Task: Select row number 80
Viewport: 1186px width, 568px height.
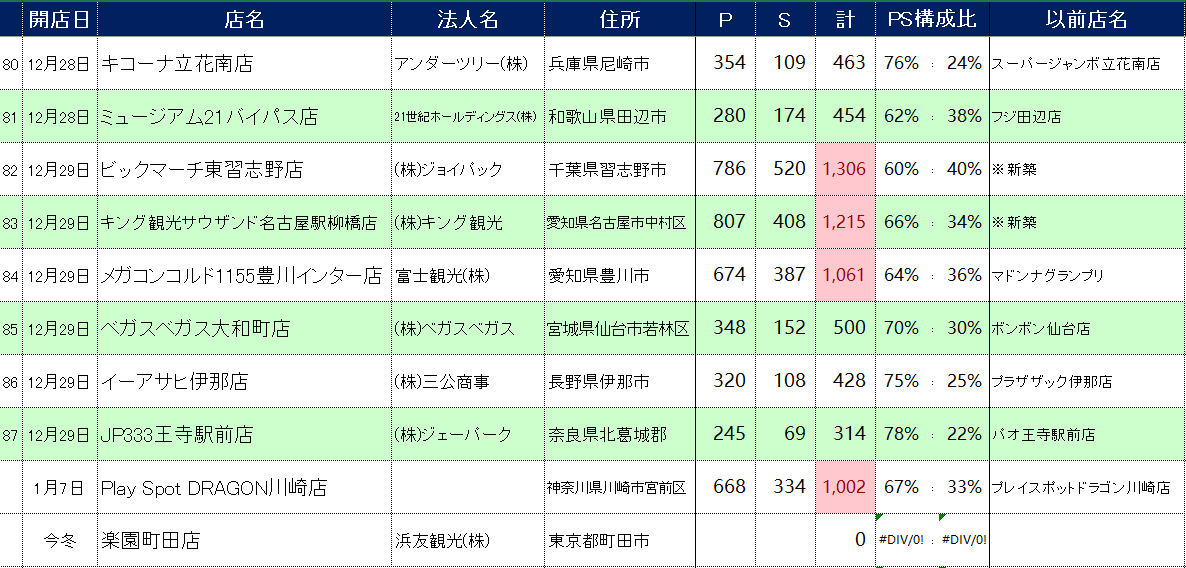Action: coord(11,64)
